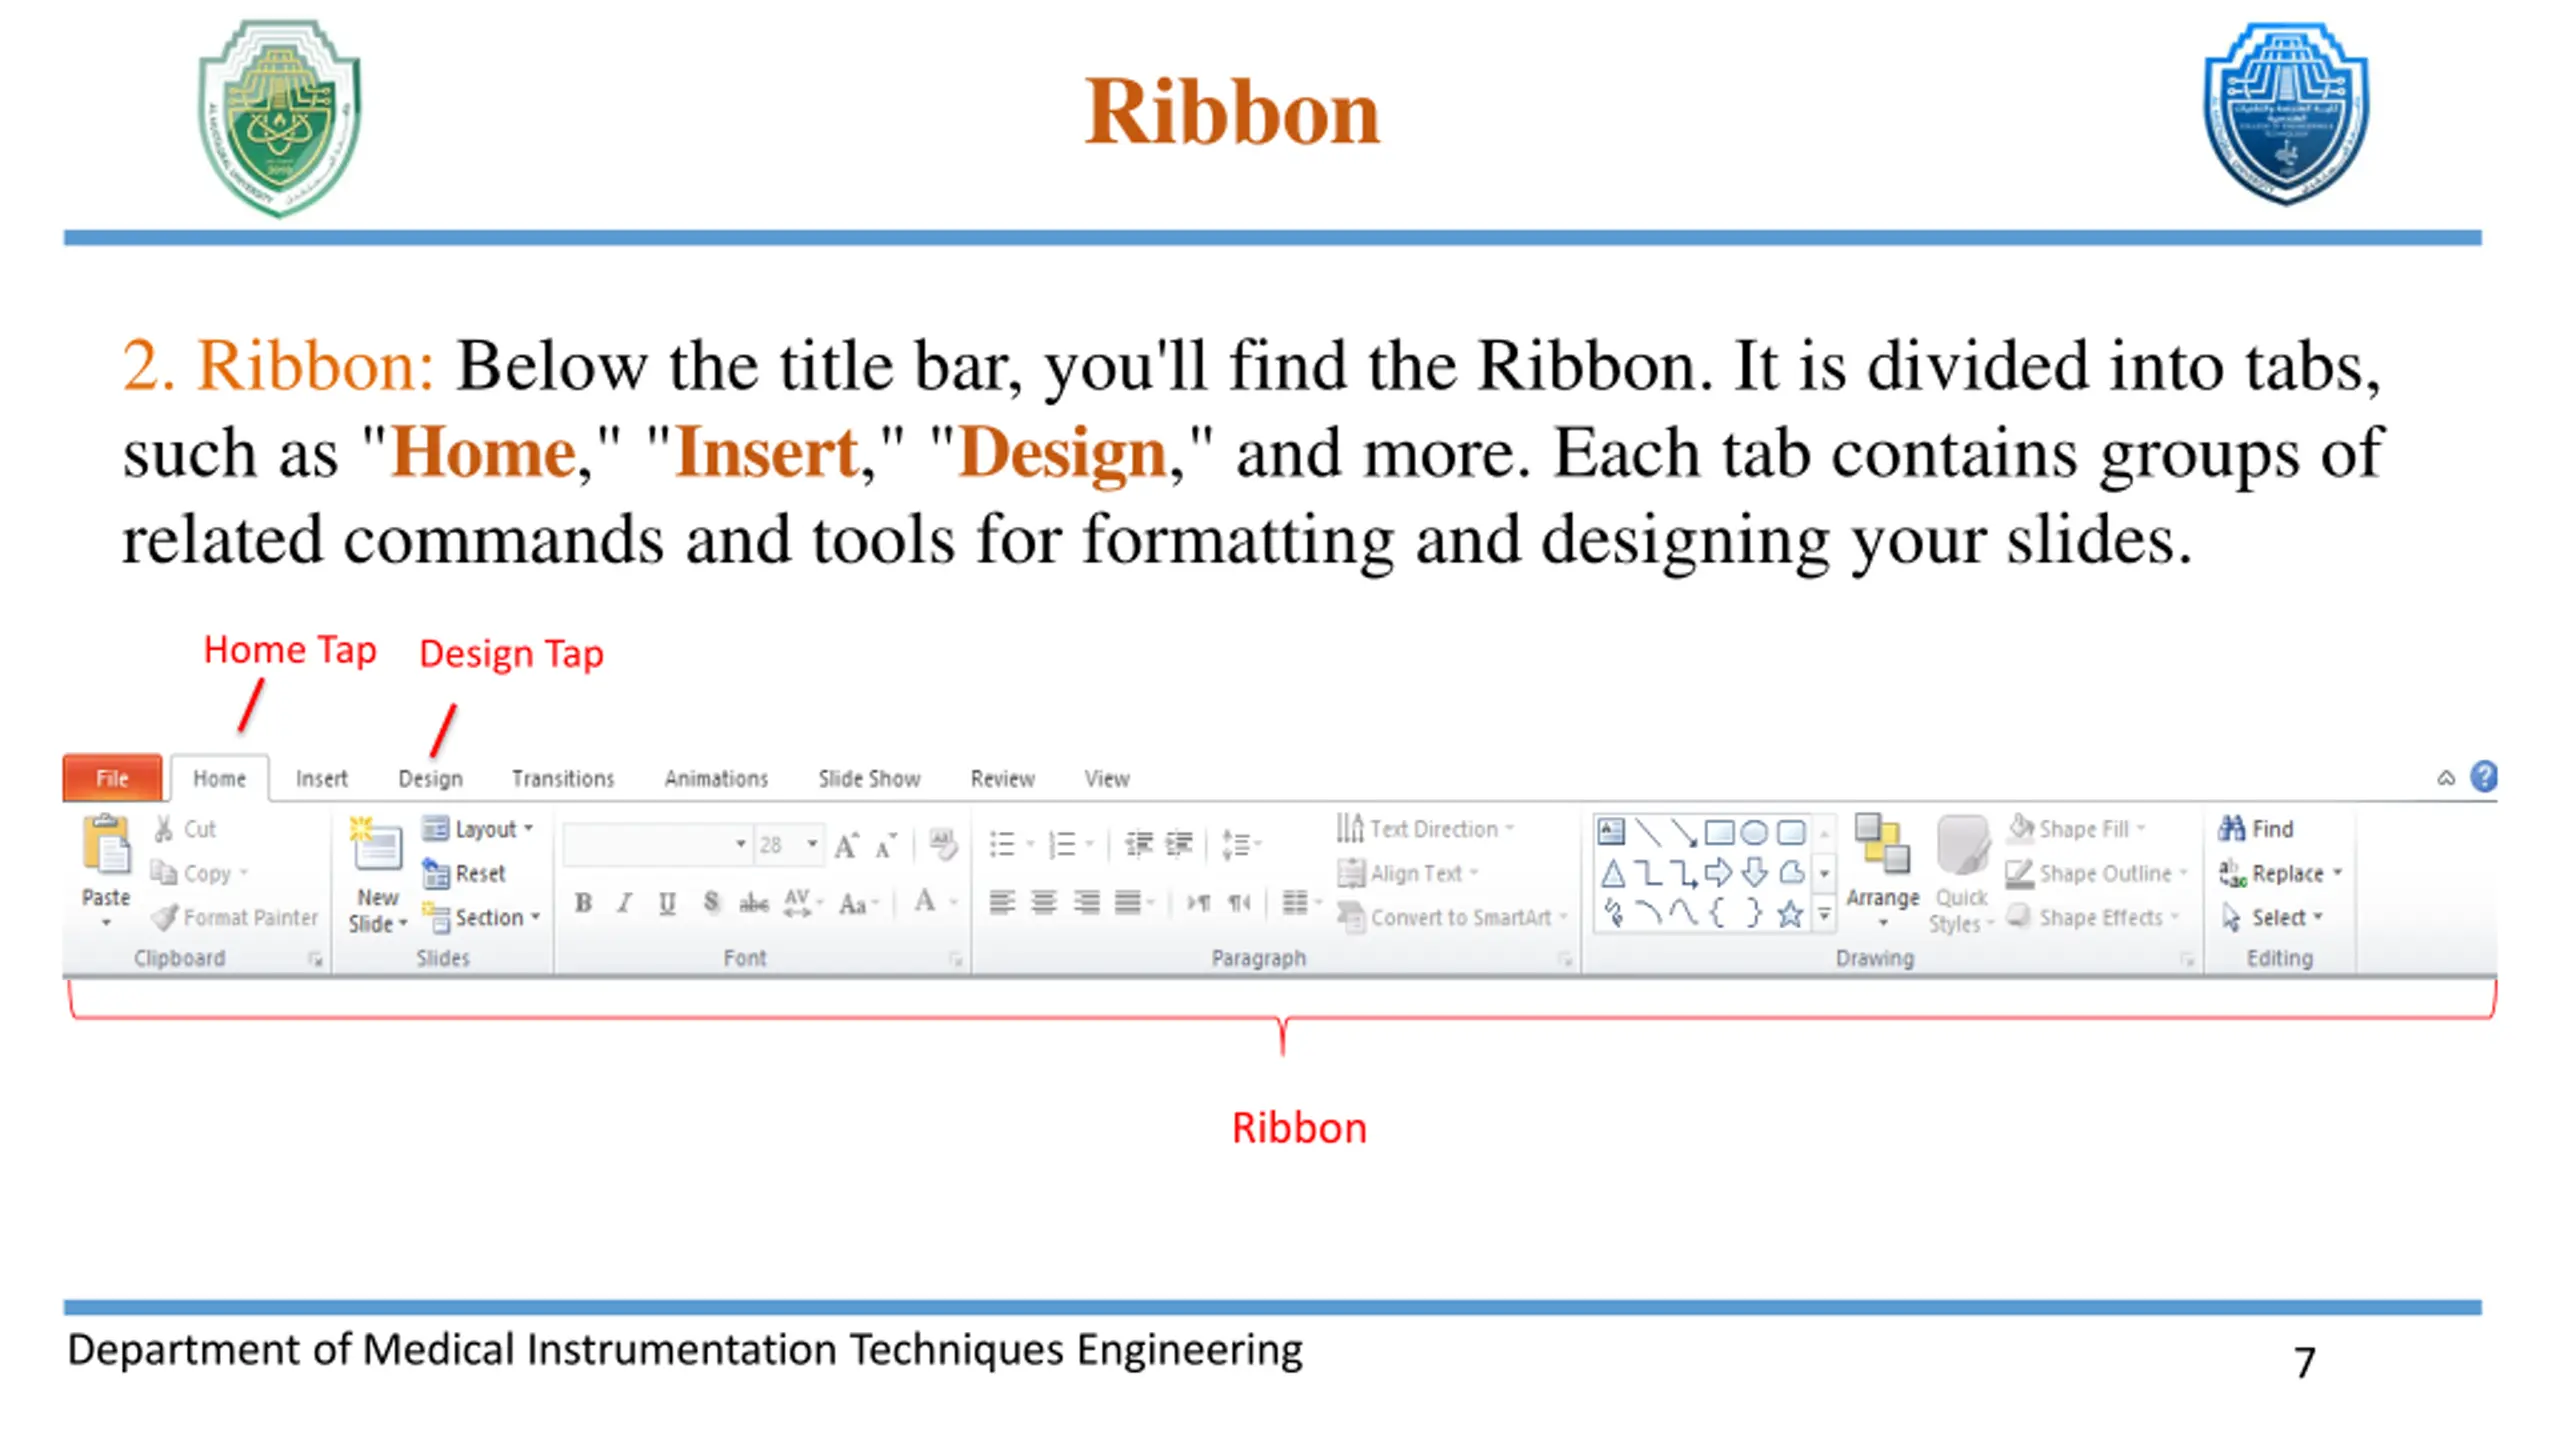Open the Shape Outline color menu

(2097, 873)
